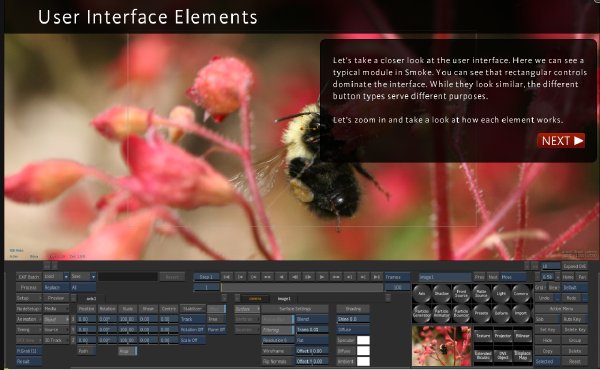Select the Texture surface button
The image size is (600, 370).
point(483,336)
